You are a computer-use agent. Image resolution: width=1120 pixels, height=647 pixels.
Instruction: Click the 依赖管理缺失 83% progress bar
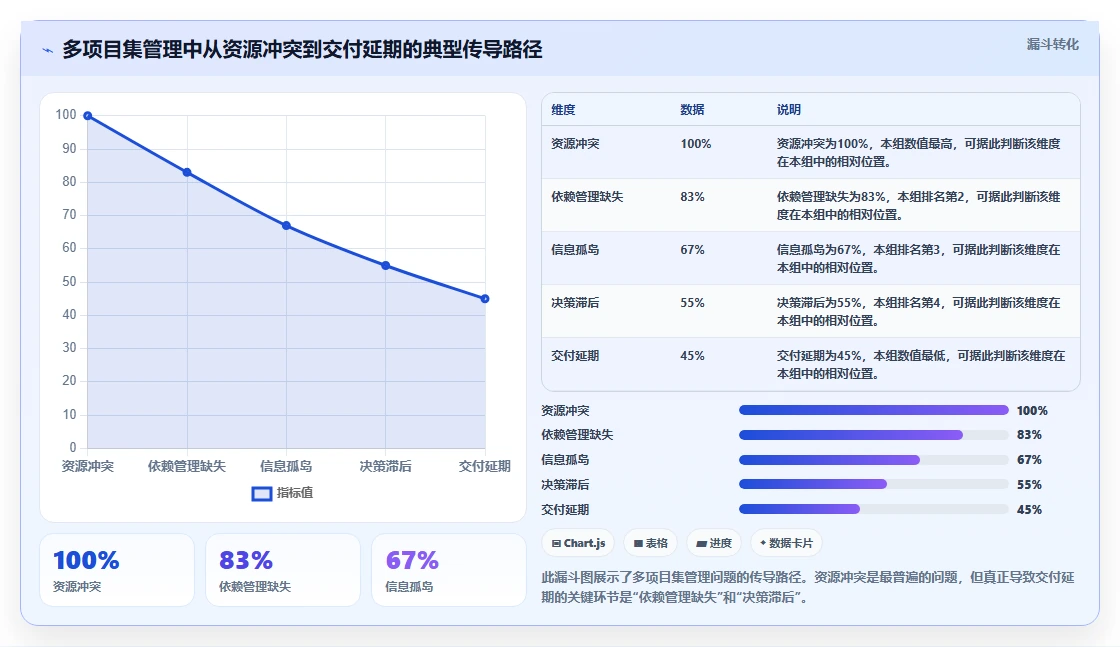click(x=874, y=435)
